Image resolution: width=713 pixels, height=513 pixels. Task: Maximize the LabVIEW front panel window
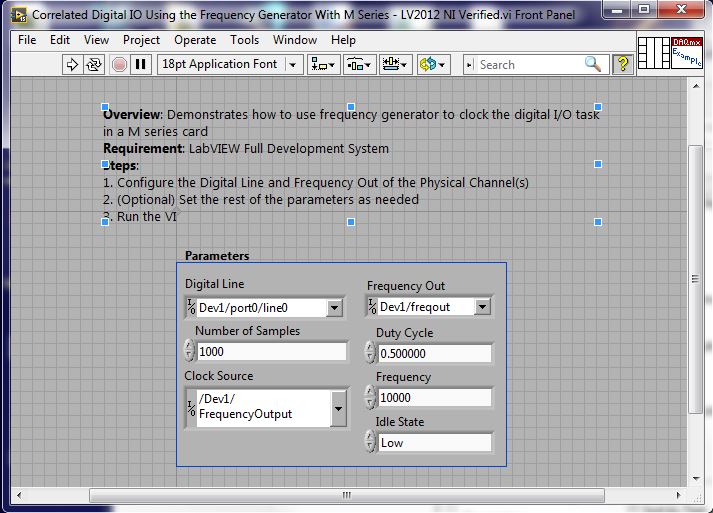pyautogui.click(x=643, y=10)
